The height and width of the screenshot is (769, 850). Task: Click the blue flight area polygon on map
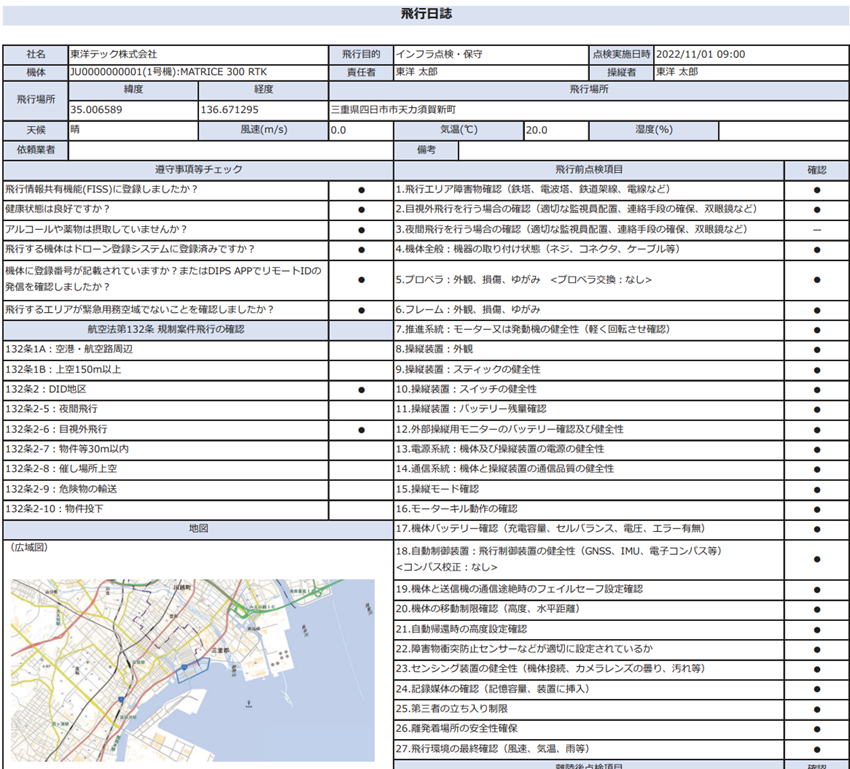click(192, 670)
